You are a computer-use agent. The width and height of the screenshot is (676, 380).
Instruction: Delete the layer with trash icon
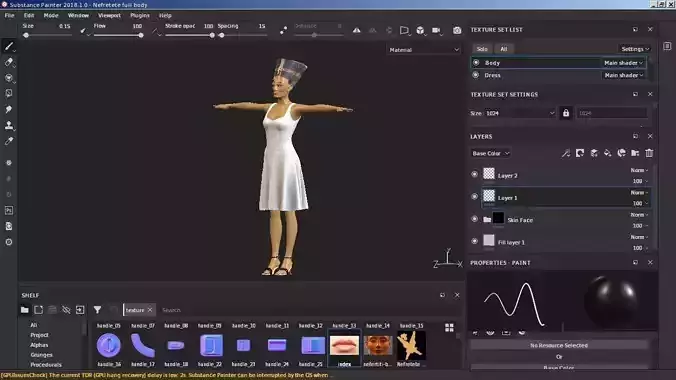coord(649,153)
